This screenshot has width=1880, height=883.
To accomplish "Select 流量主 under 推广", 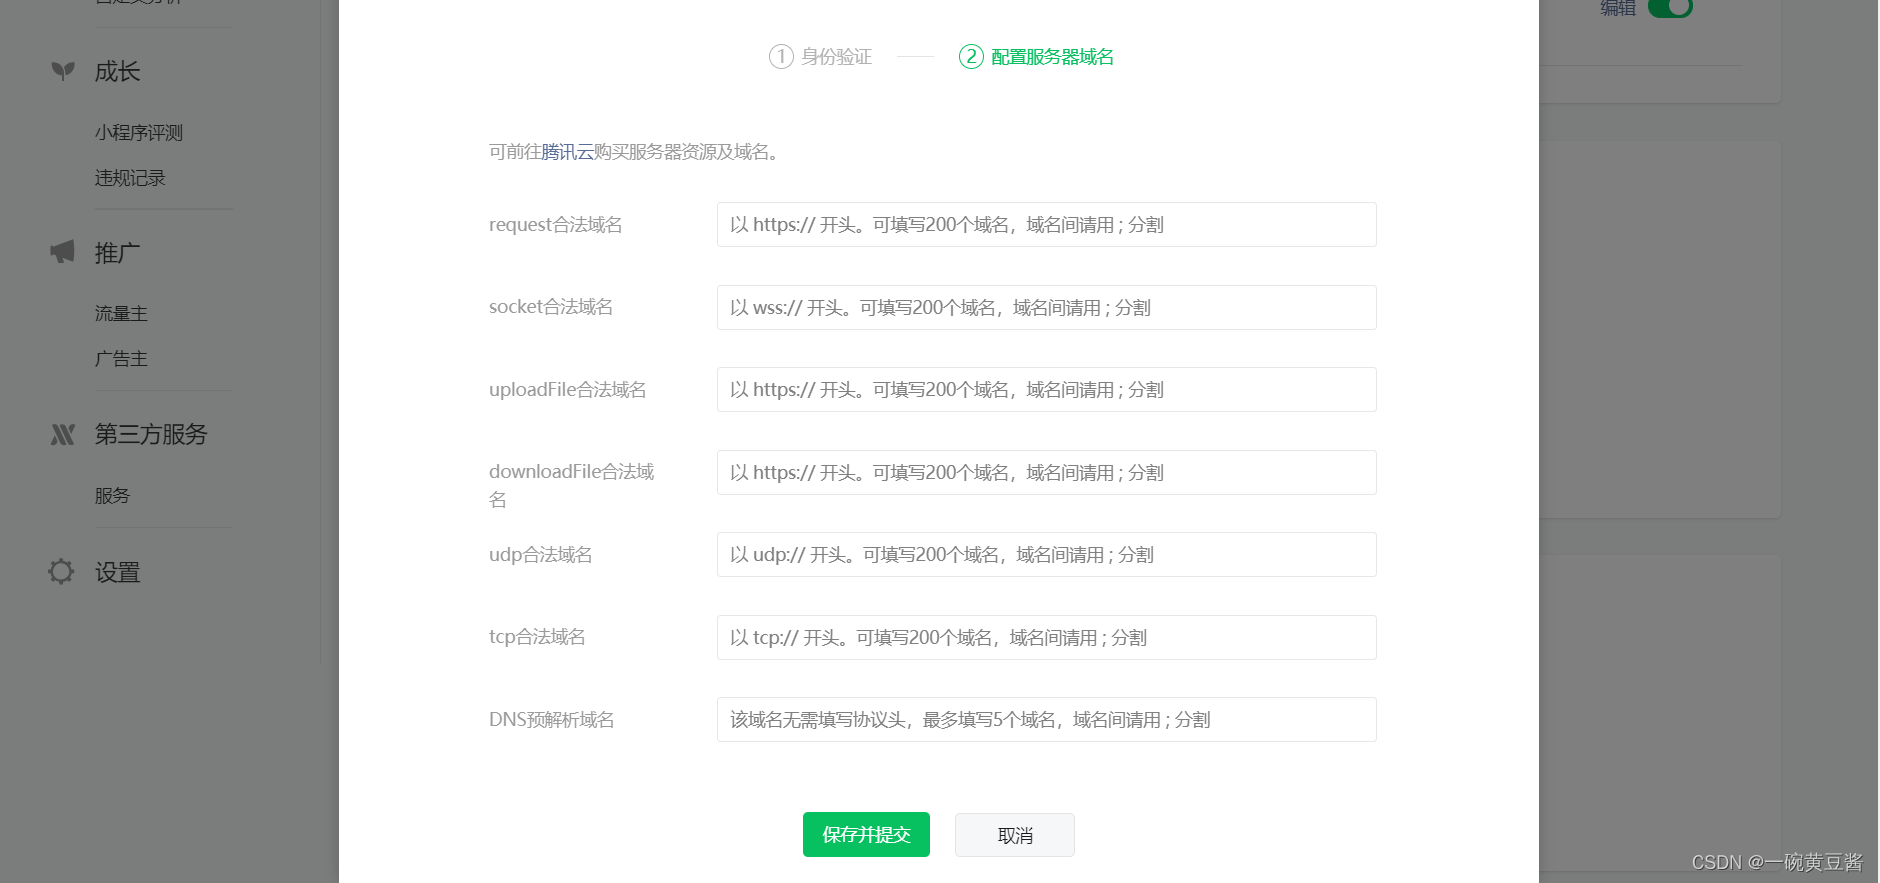I will click(x=121, y=314).
